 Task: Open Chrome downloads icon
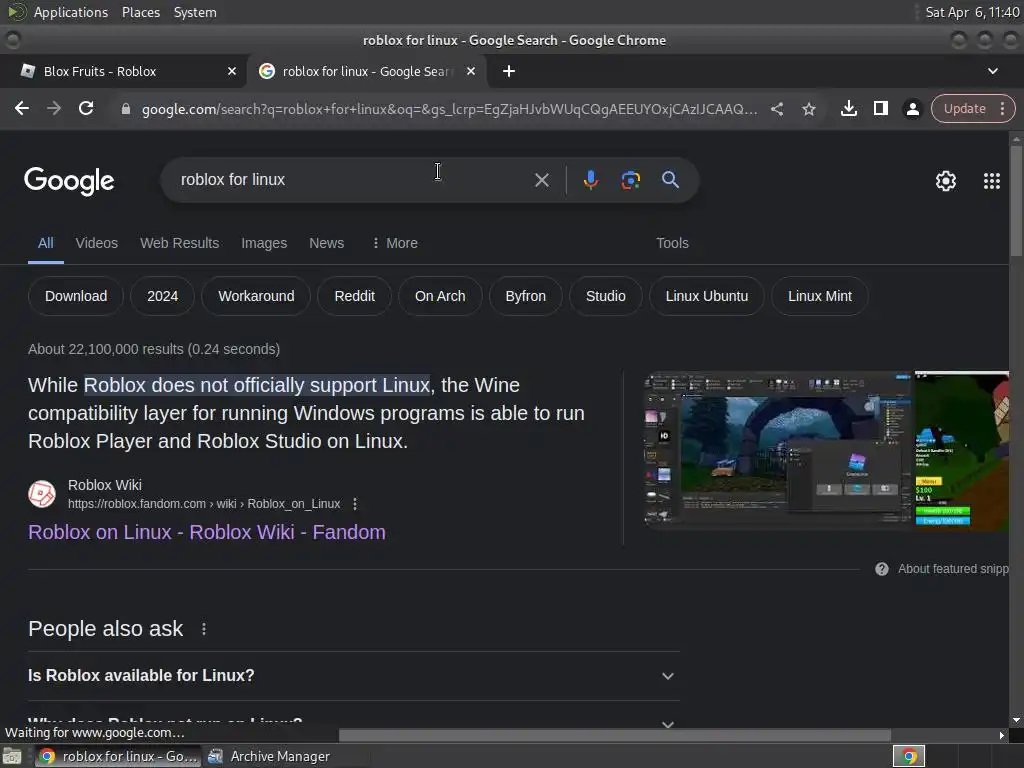click(x=848, y=108)
